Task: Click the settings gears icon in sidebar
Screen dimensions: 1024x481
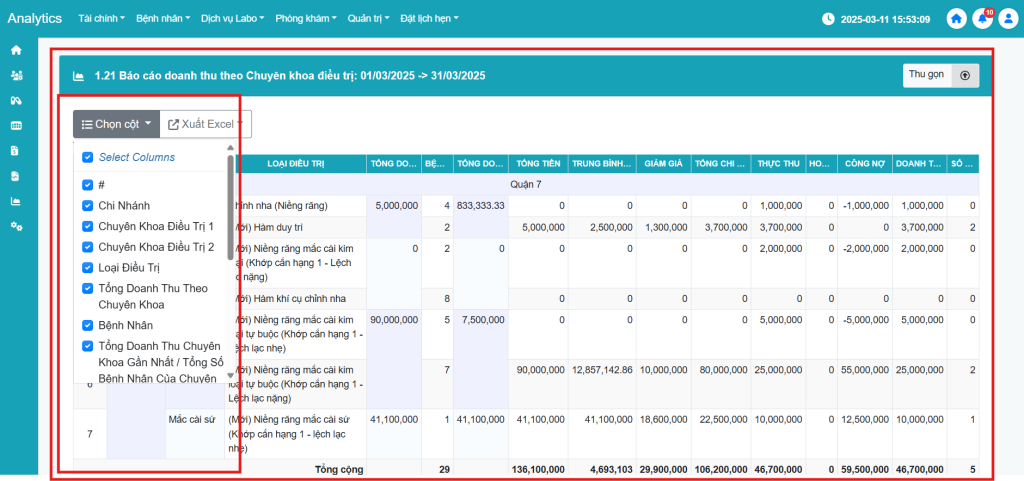Action: pyautogui.click(x=15, y=226)
